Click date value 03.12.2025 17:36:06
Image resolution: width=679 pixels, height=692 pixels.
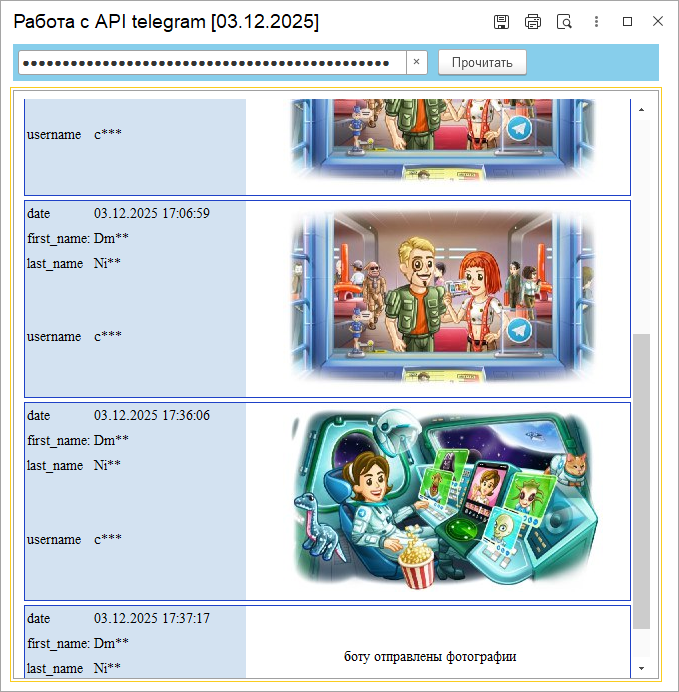pyautogui.click(x=152, y=416)
